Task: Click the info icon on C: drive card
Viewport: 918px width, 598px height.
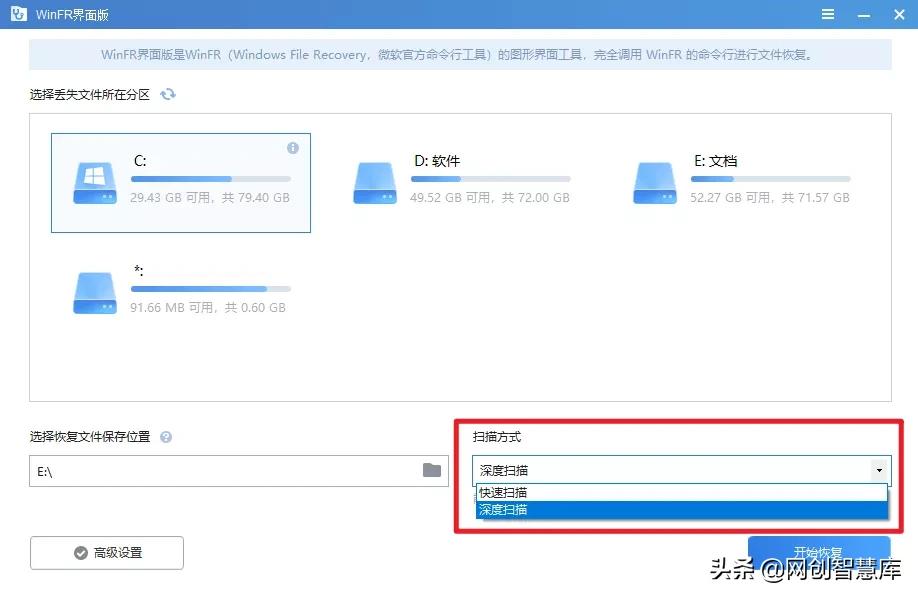Action: click(x=292, y=148)
